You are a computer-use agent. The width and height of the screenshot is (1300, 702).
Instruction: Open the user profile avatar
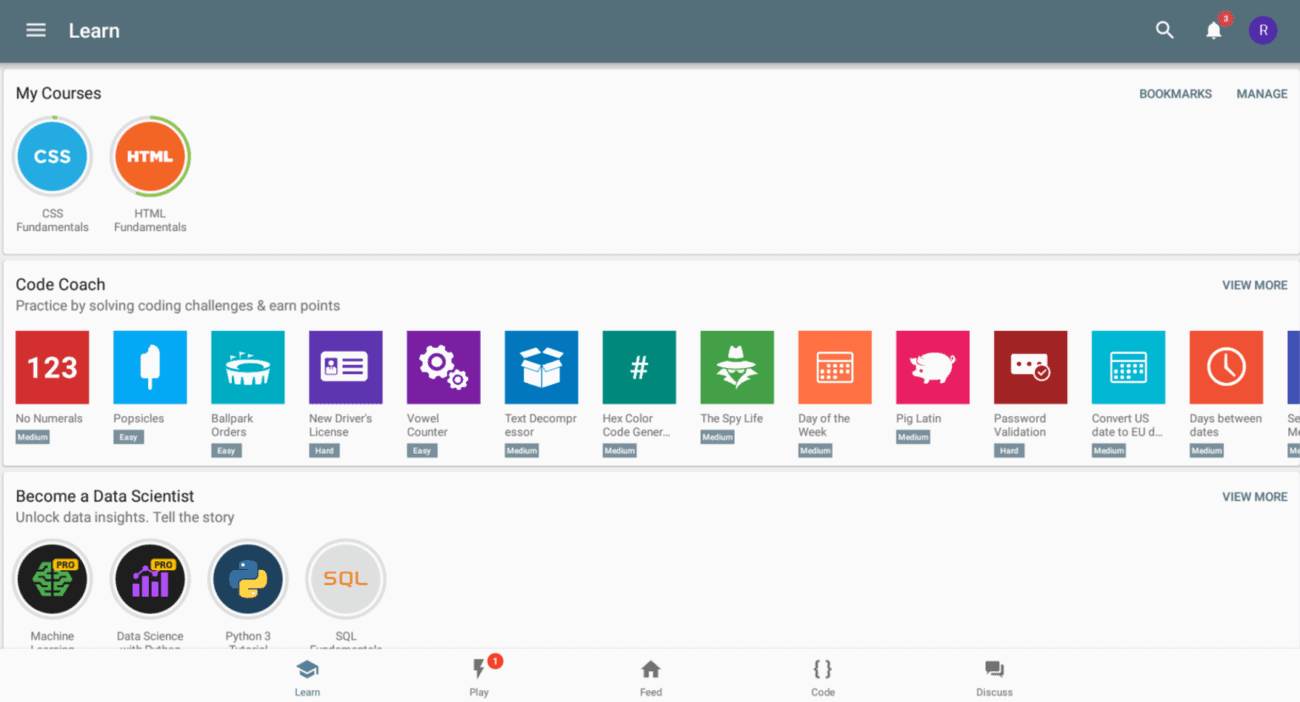pos(1263,30)
